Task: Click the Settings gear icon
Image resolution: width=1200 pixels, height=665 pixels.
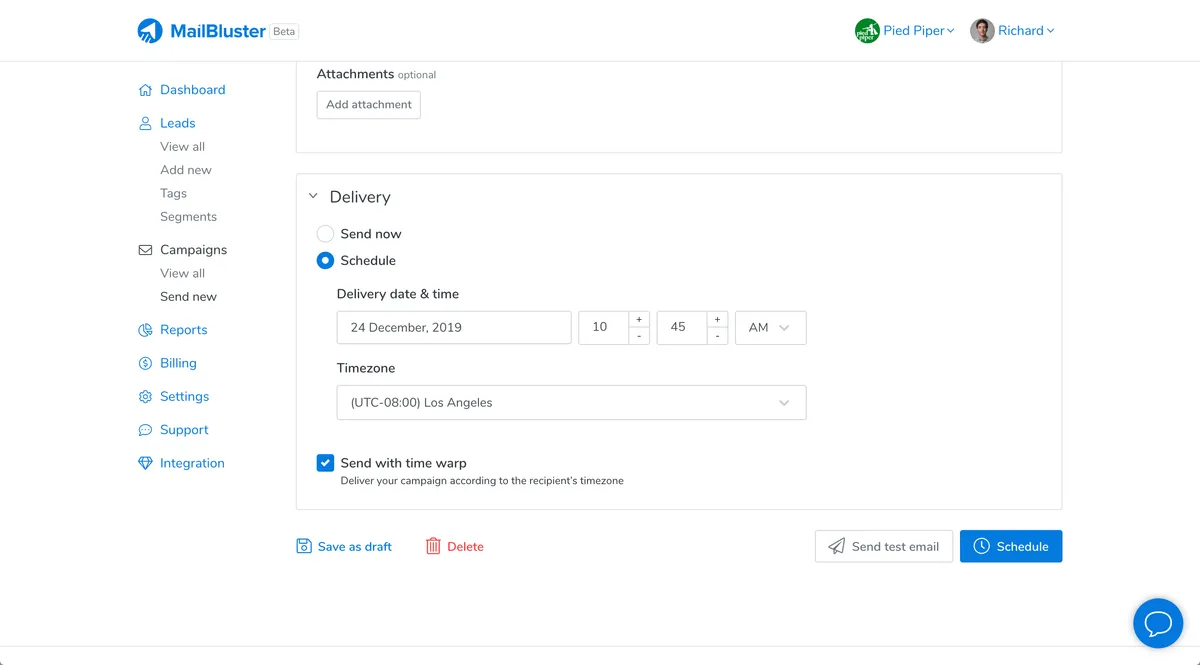Action: tap(145, 397)
